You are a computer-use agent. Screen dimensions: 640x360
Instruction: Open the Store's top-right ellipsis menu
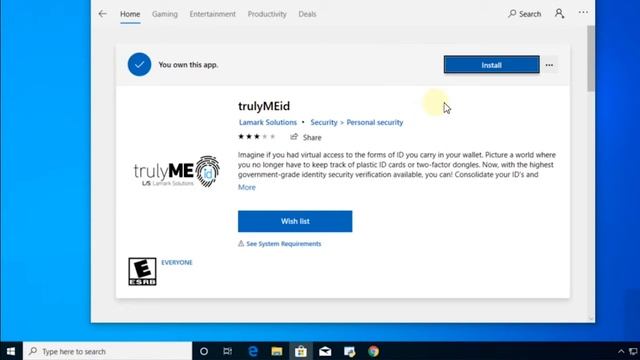(x=583, y=13)
